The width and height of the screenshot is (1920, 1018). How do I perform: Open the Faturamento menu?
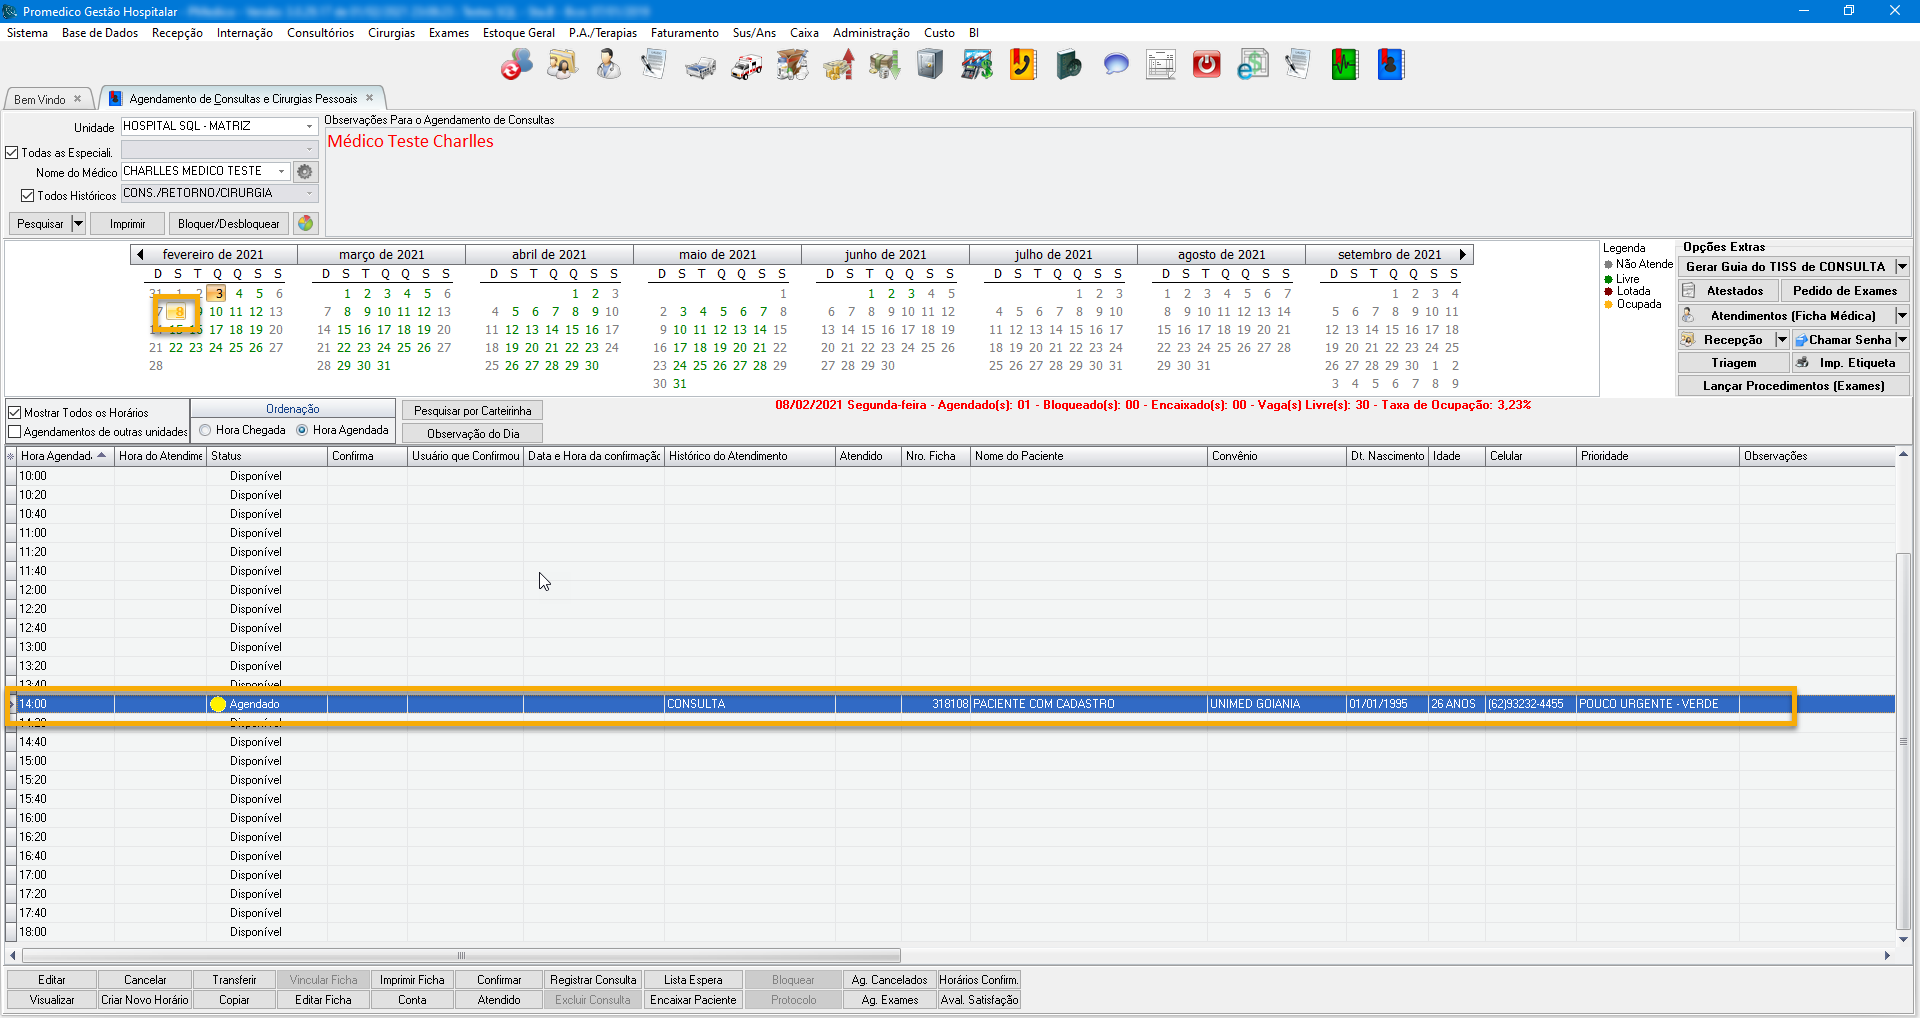click(684, 33)
